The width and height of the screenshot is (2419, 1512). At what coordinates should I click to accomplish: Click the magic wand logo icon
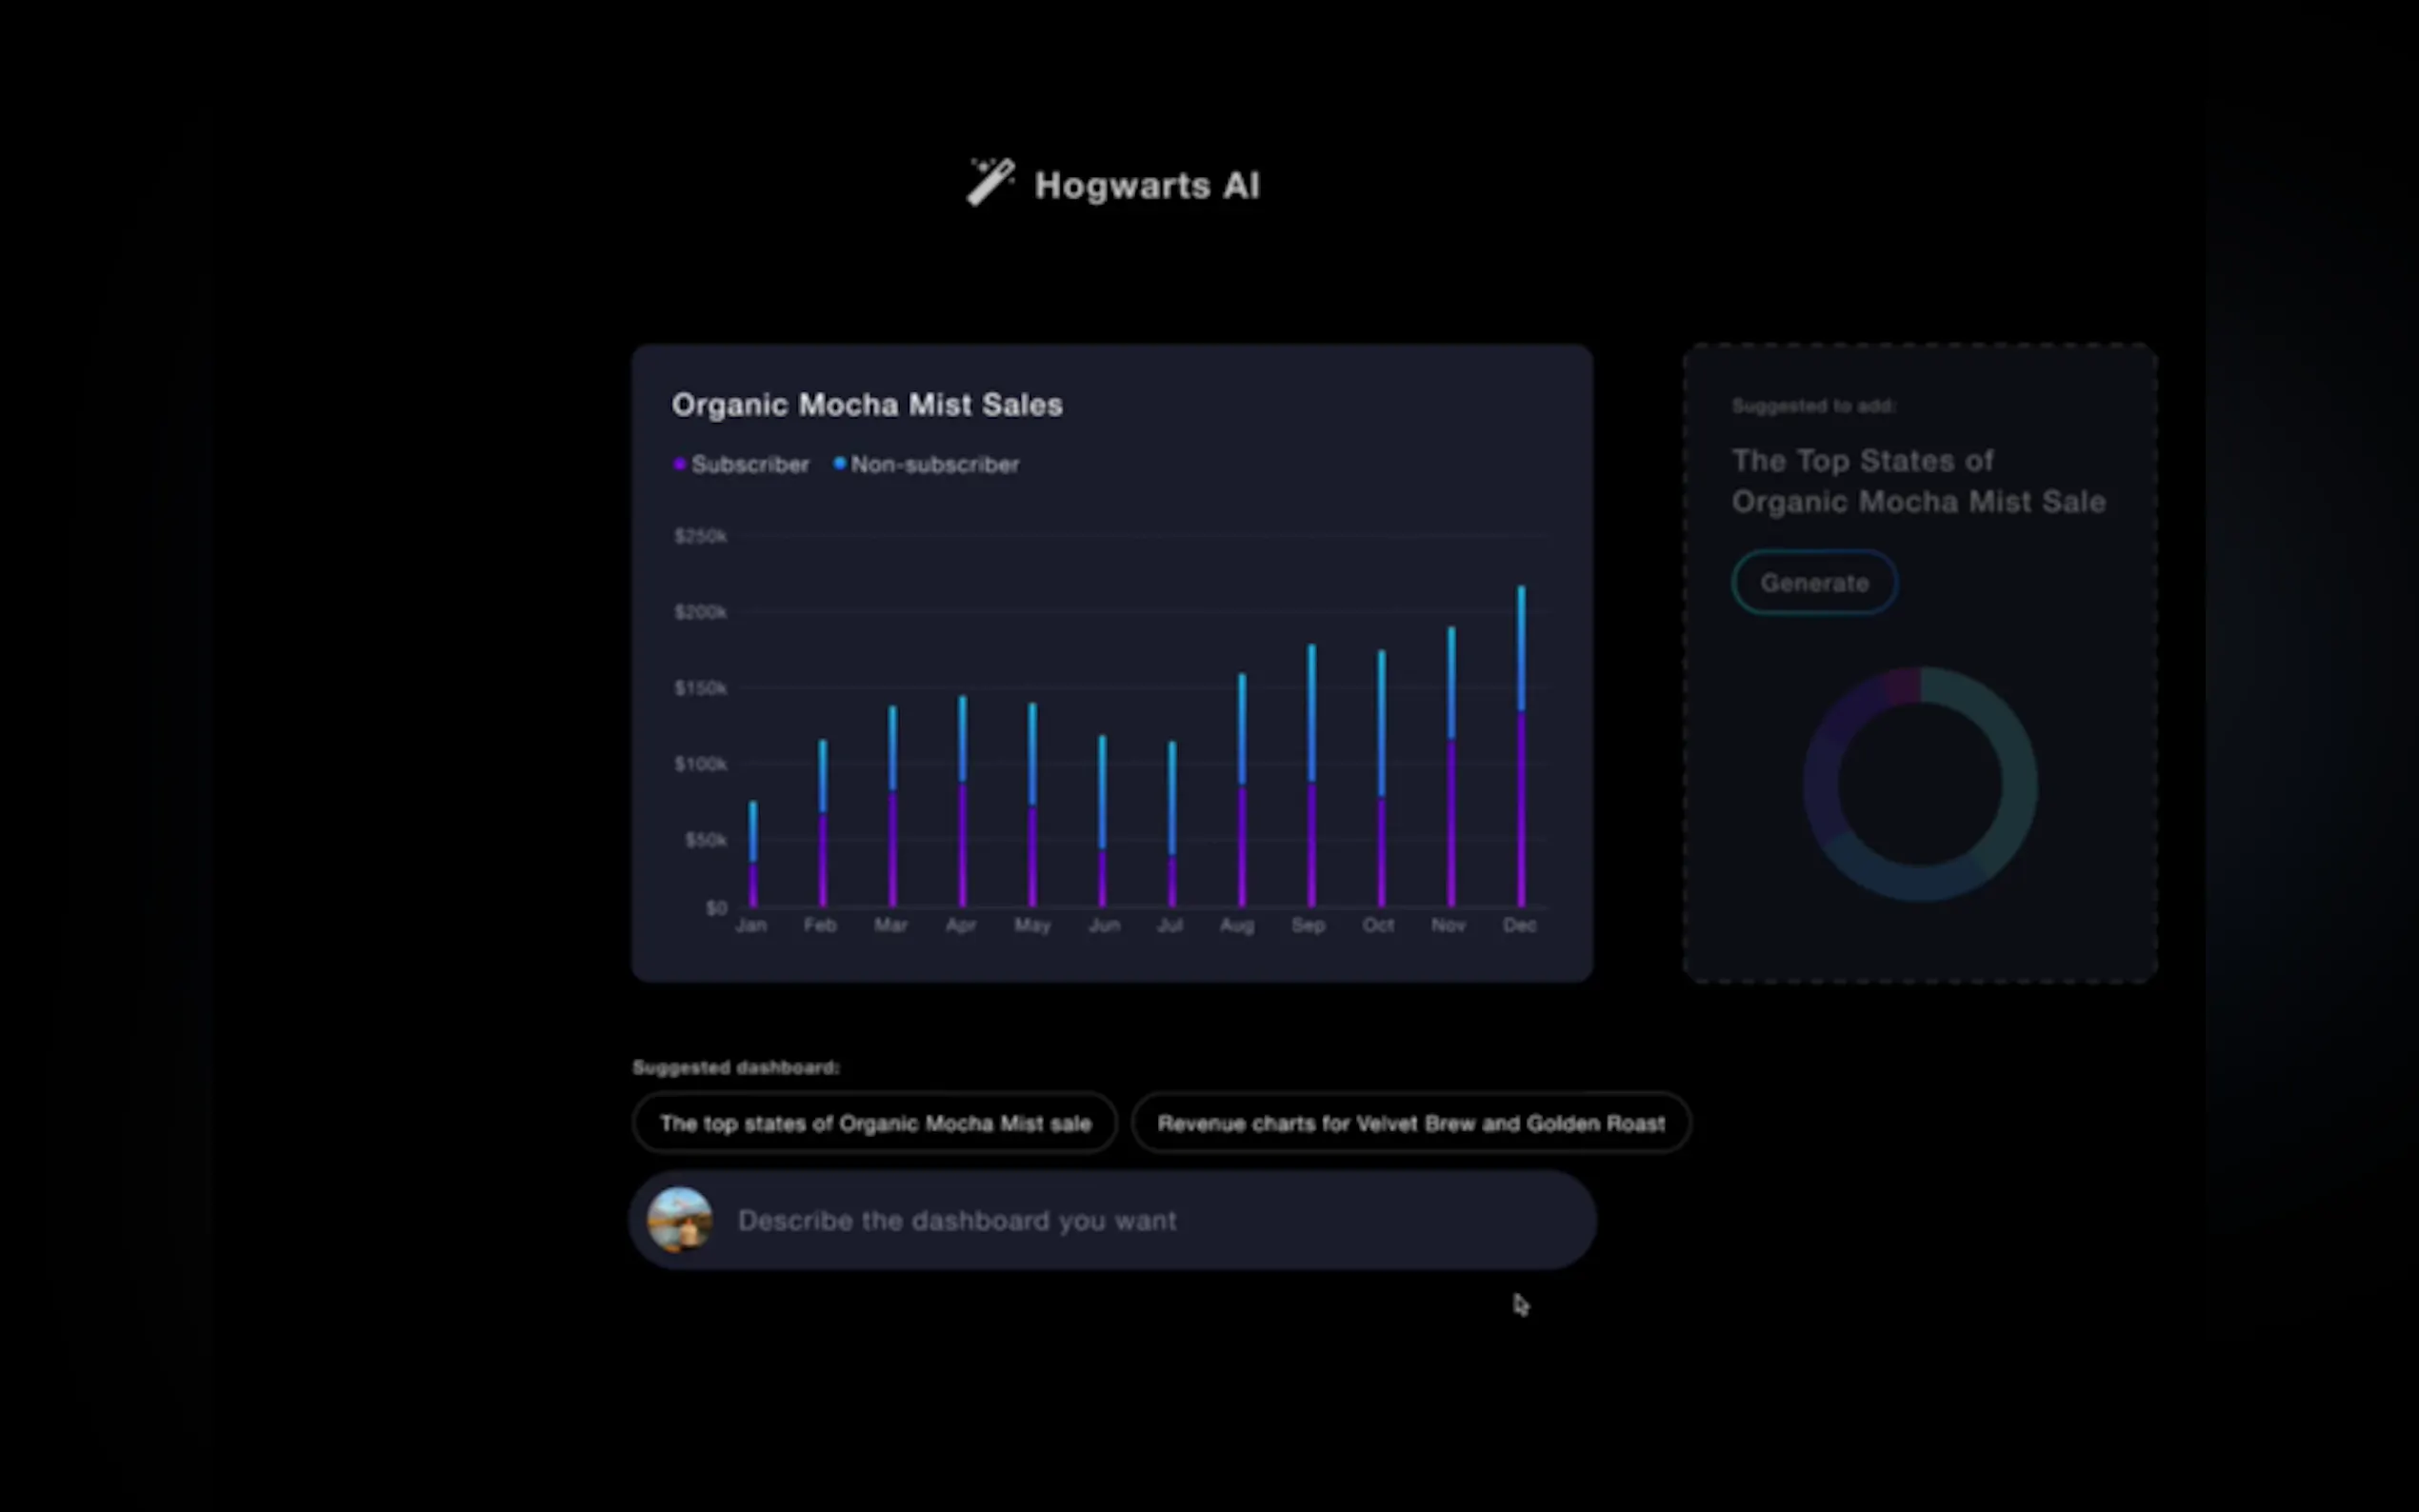[x=990, y=183]
